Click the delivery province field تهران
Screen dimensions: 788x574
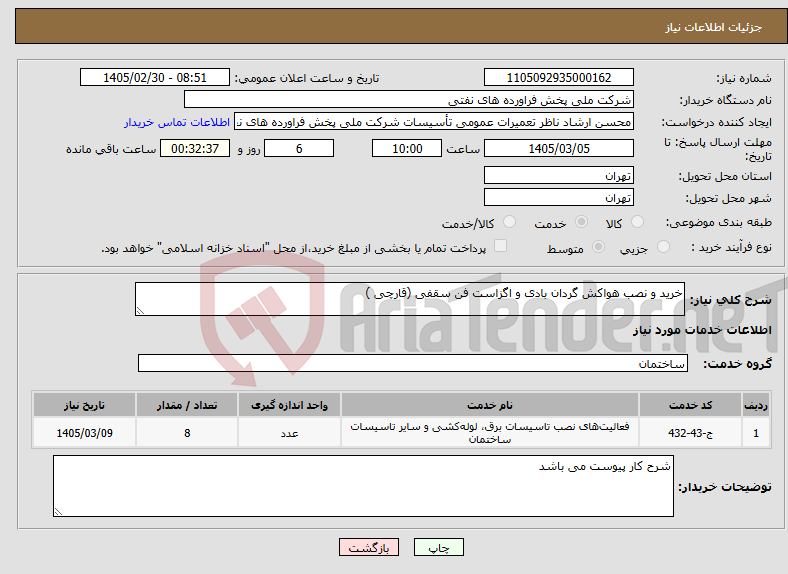pos(559,175)
